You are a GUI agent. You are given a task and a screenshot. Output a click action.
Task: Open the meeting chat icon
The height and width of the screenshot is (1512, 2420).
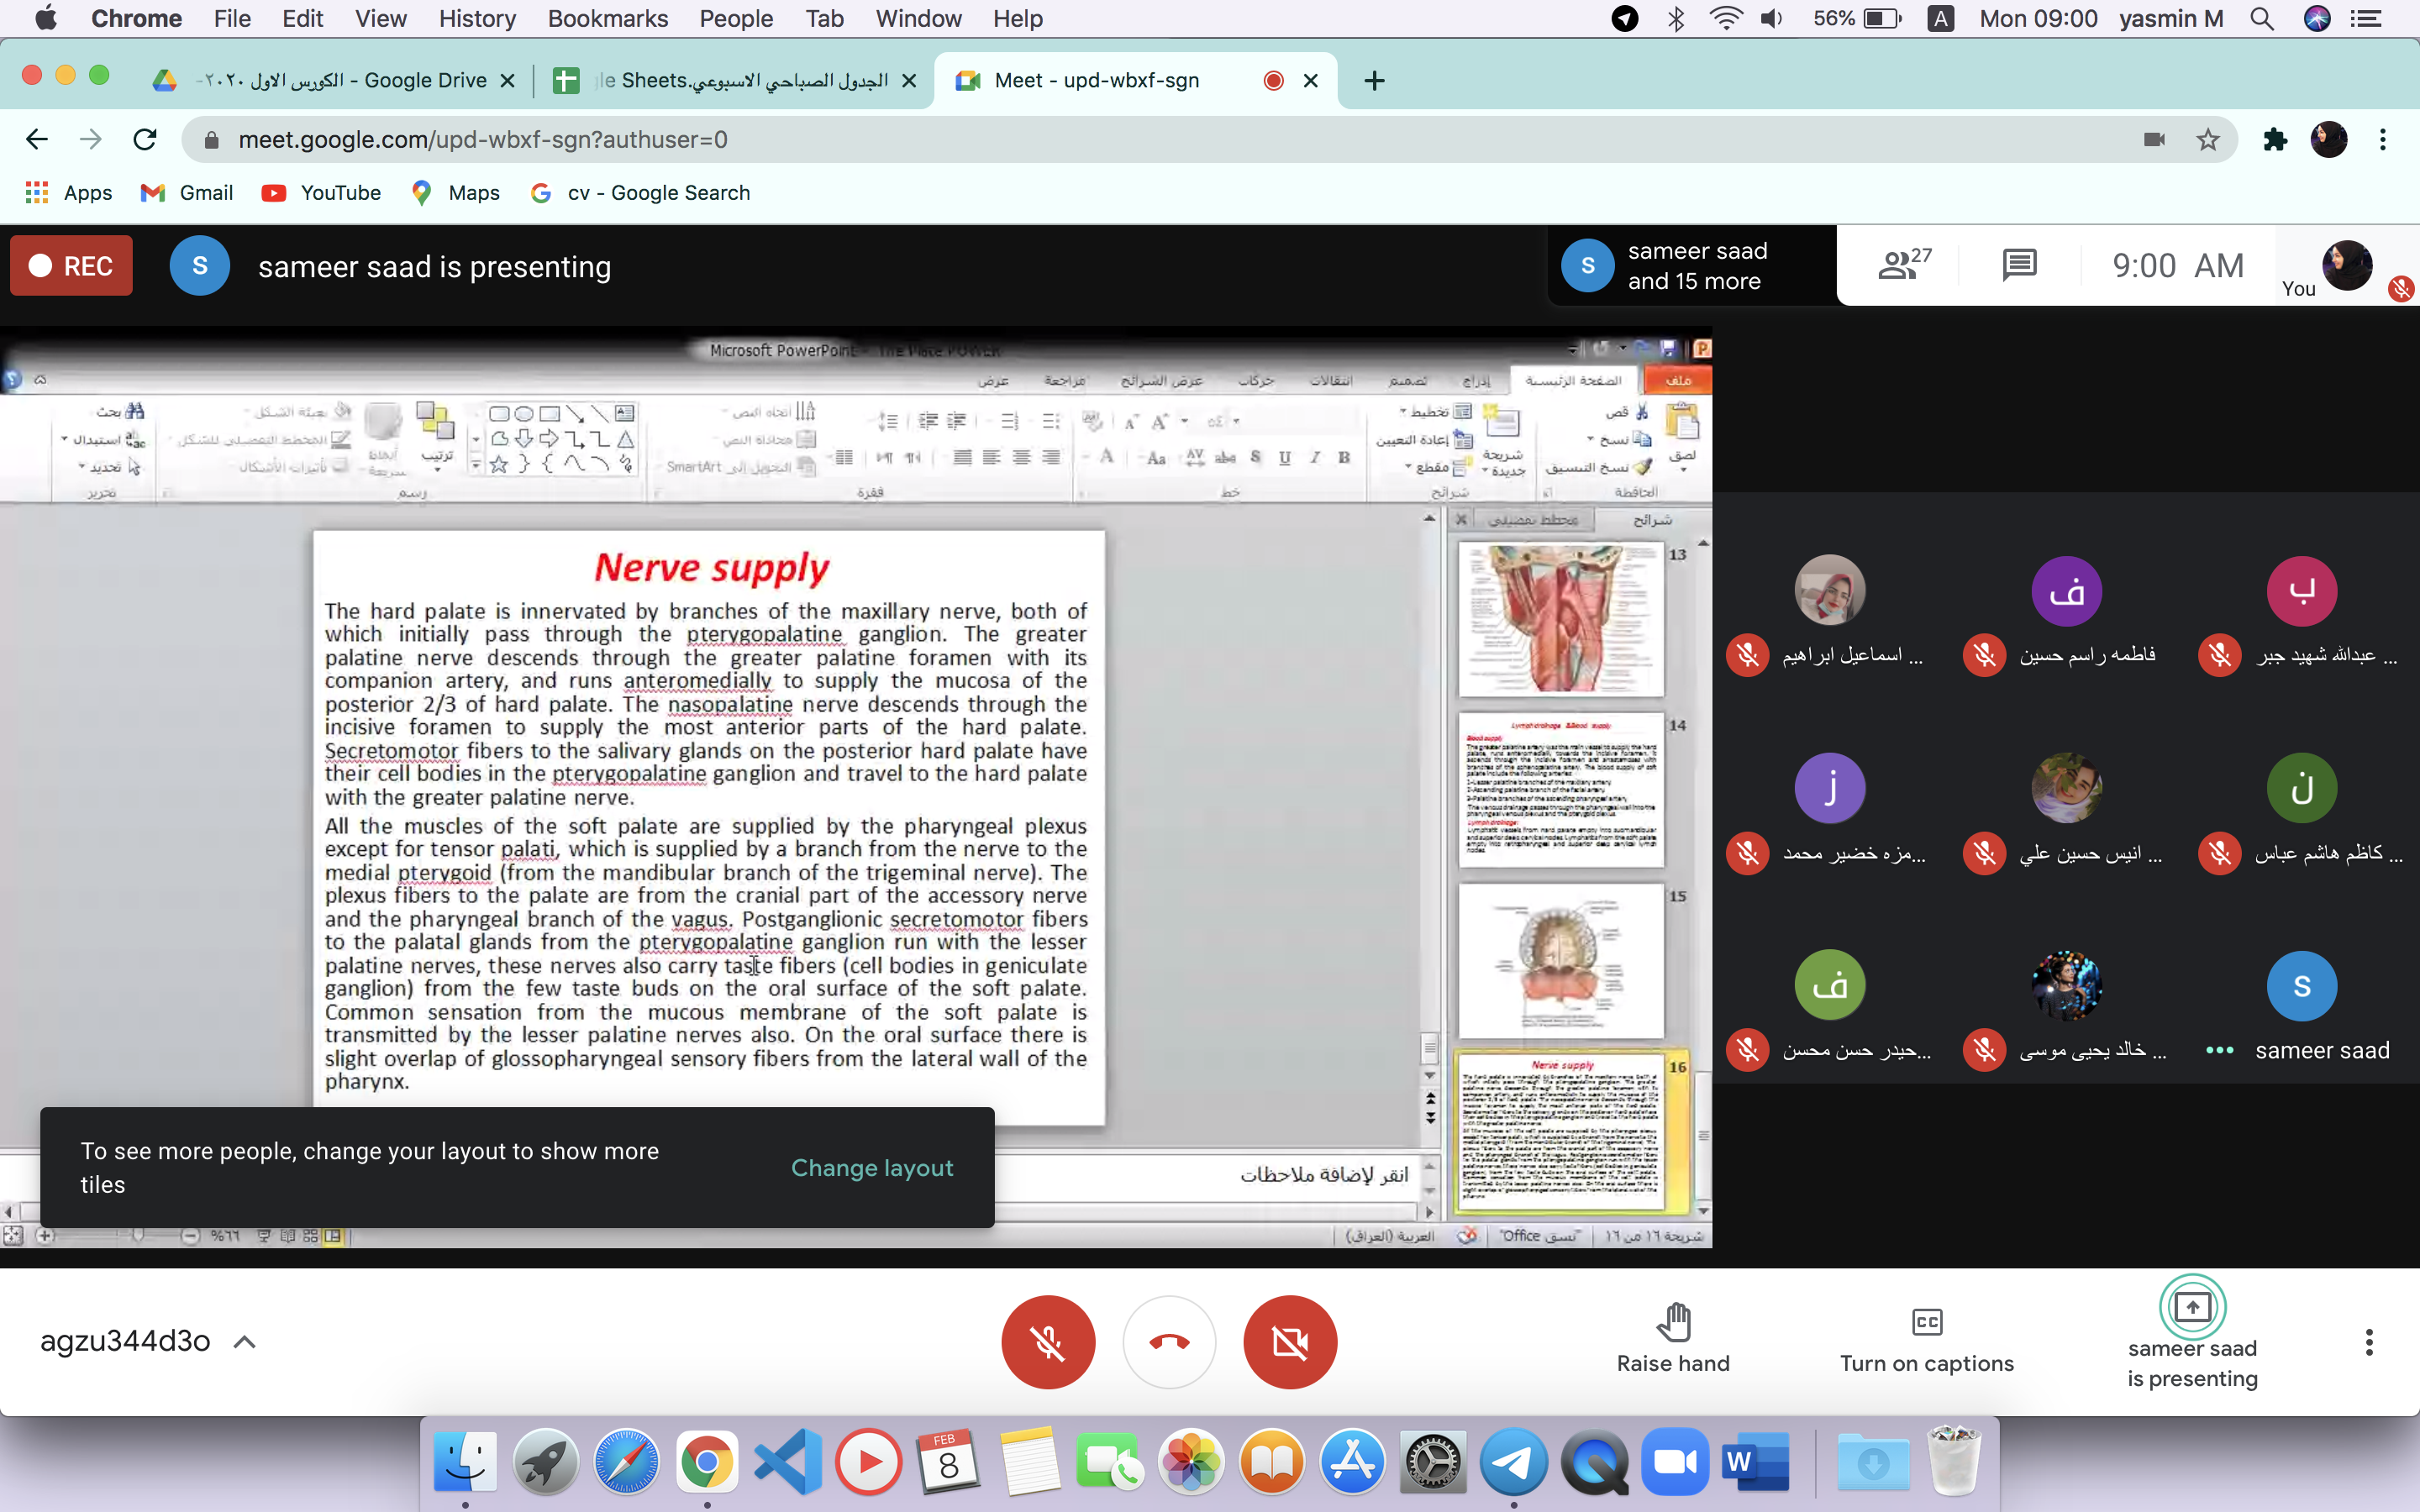tap(2019, 265)
